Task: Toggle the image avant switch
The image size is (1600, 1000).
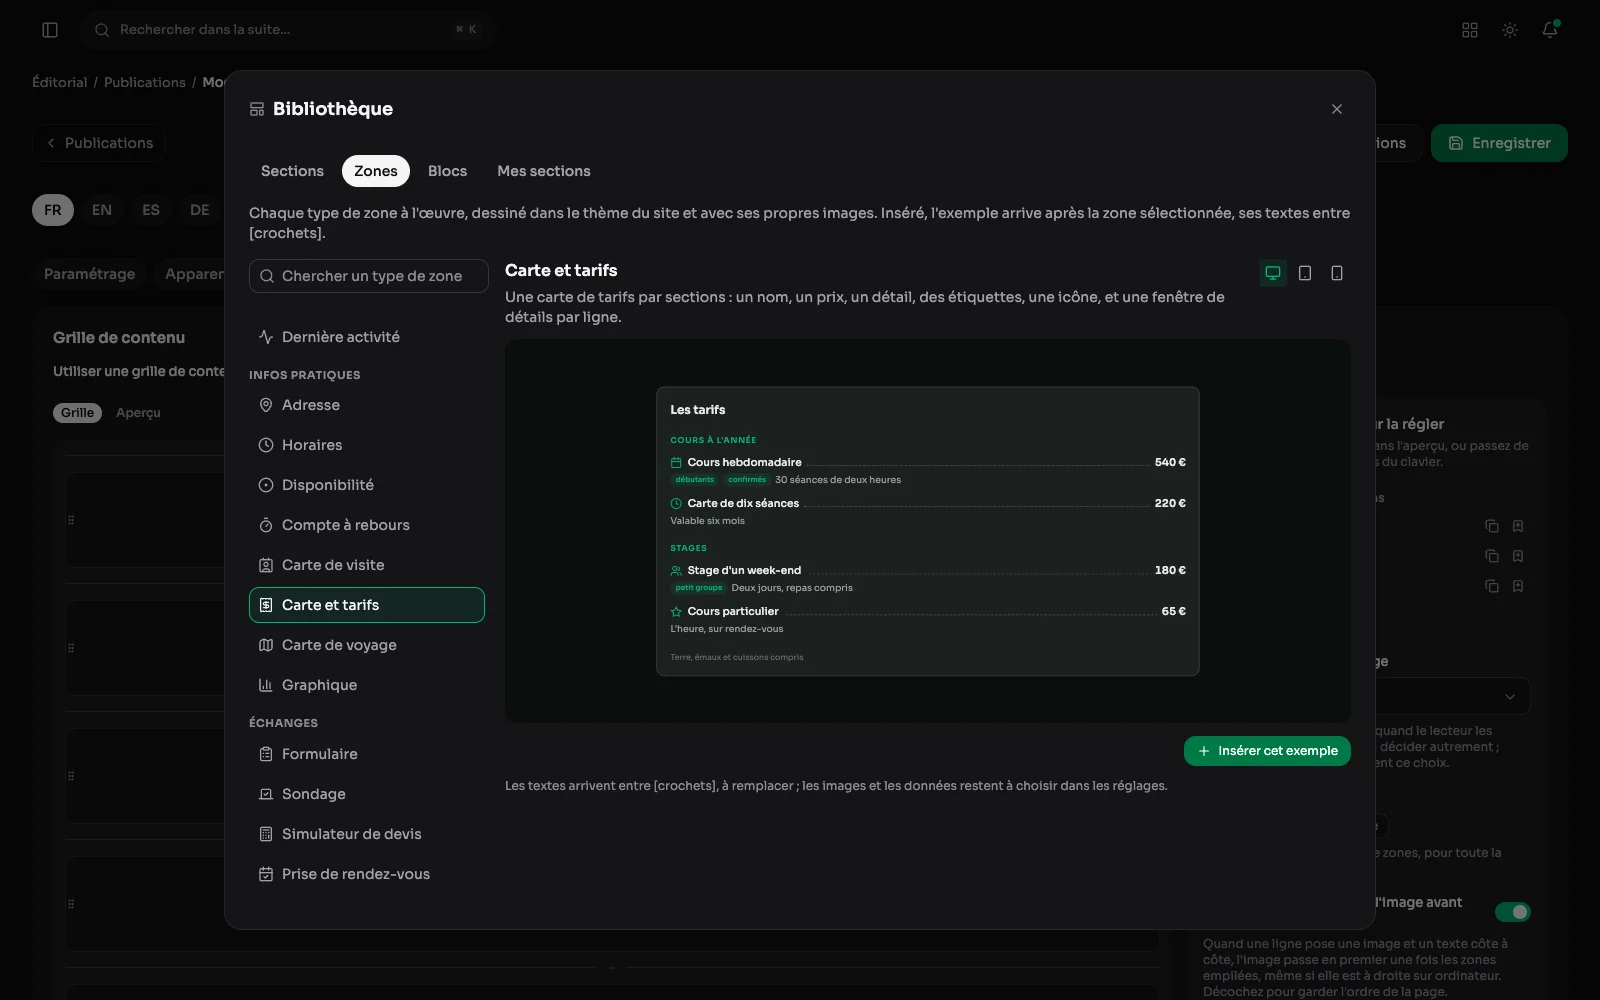Action: coord(1512,912)
